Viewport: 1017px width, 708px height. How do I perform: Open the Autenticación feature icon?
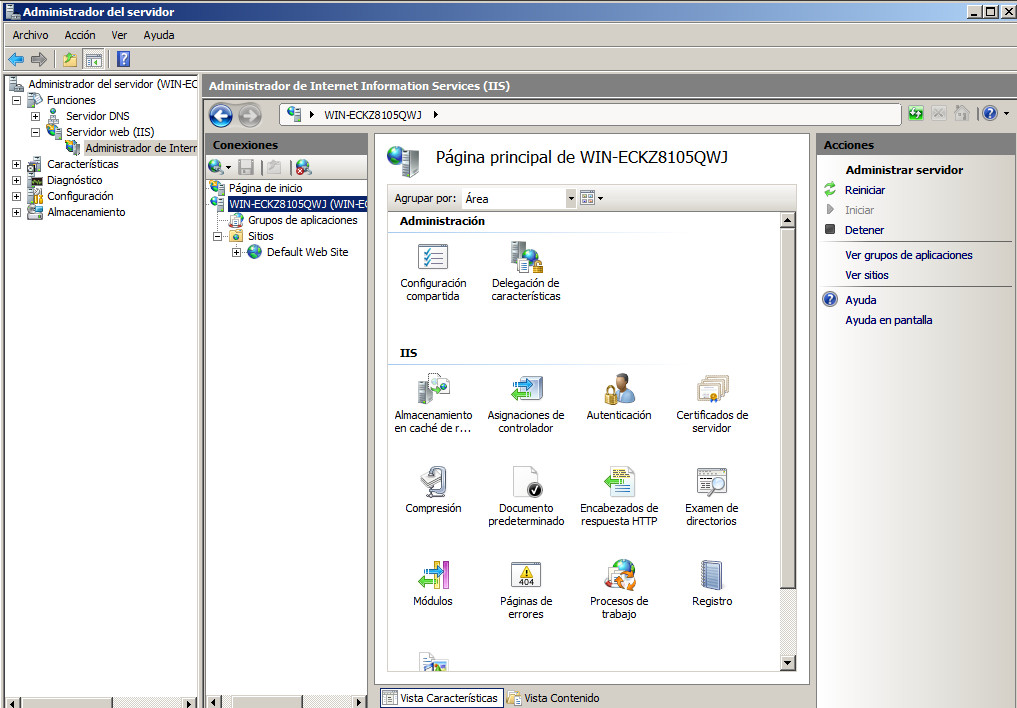click(618, 389)
